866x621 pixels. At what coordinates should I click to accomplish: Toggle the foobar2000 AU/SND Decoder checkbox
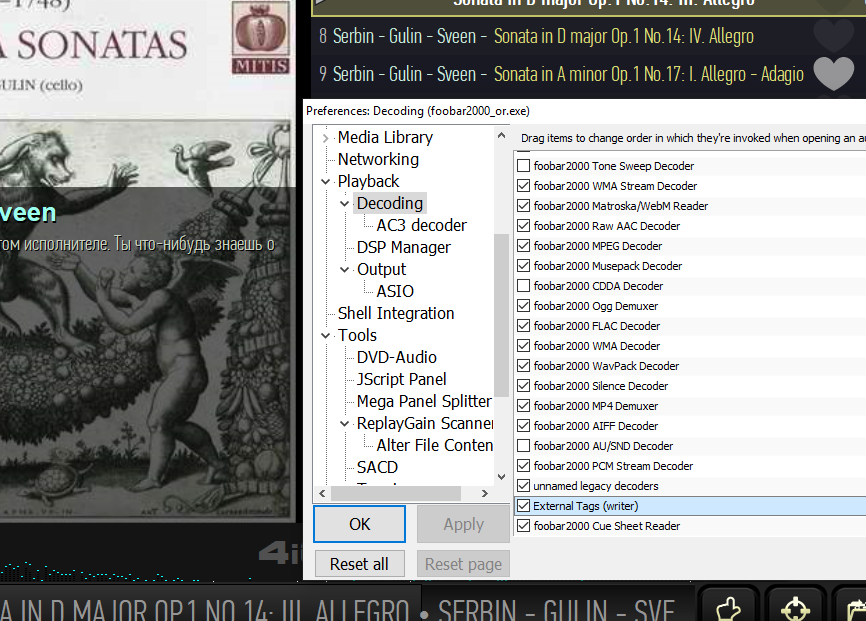click(x=523, y=446)
